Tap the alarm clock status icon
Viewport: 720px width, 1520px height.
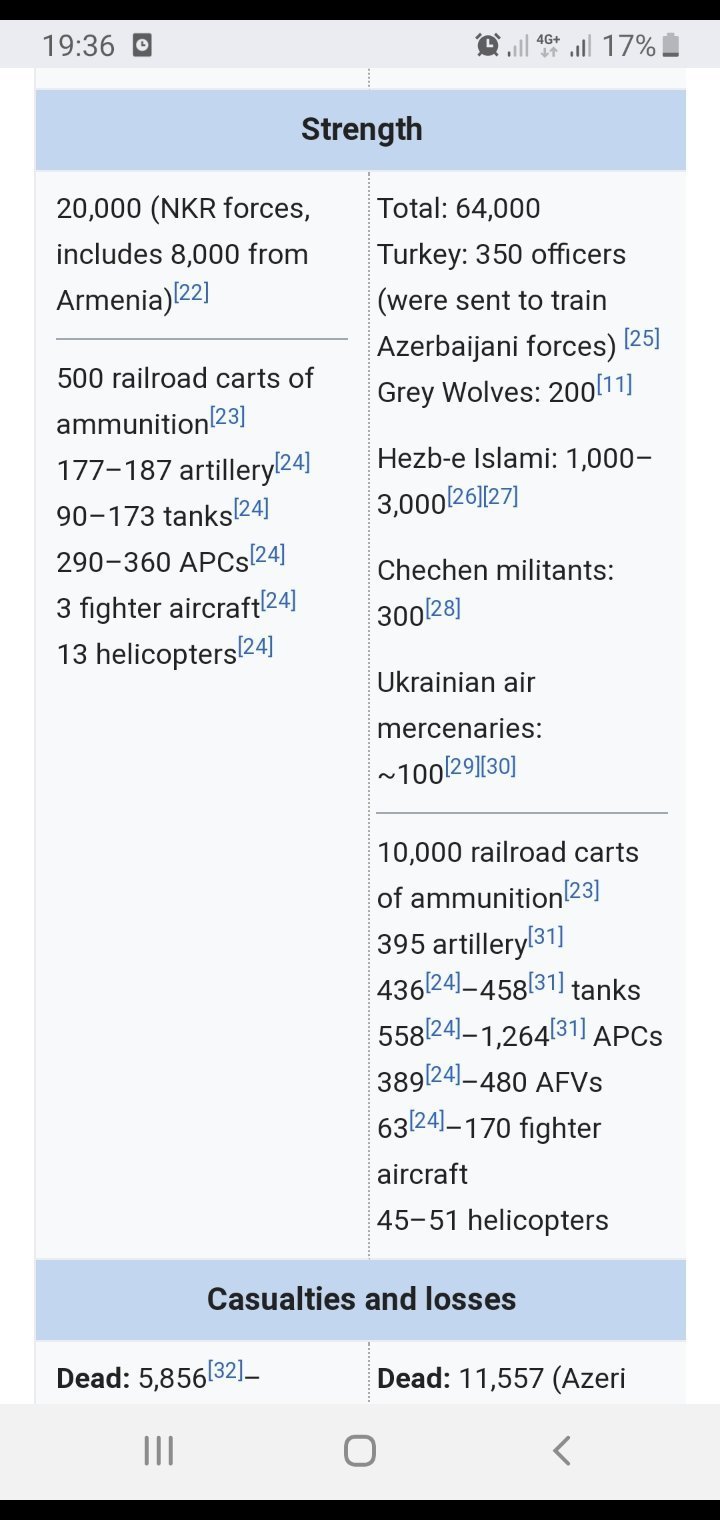pyautogui.click(x=488, y=45)
